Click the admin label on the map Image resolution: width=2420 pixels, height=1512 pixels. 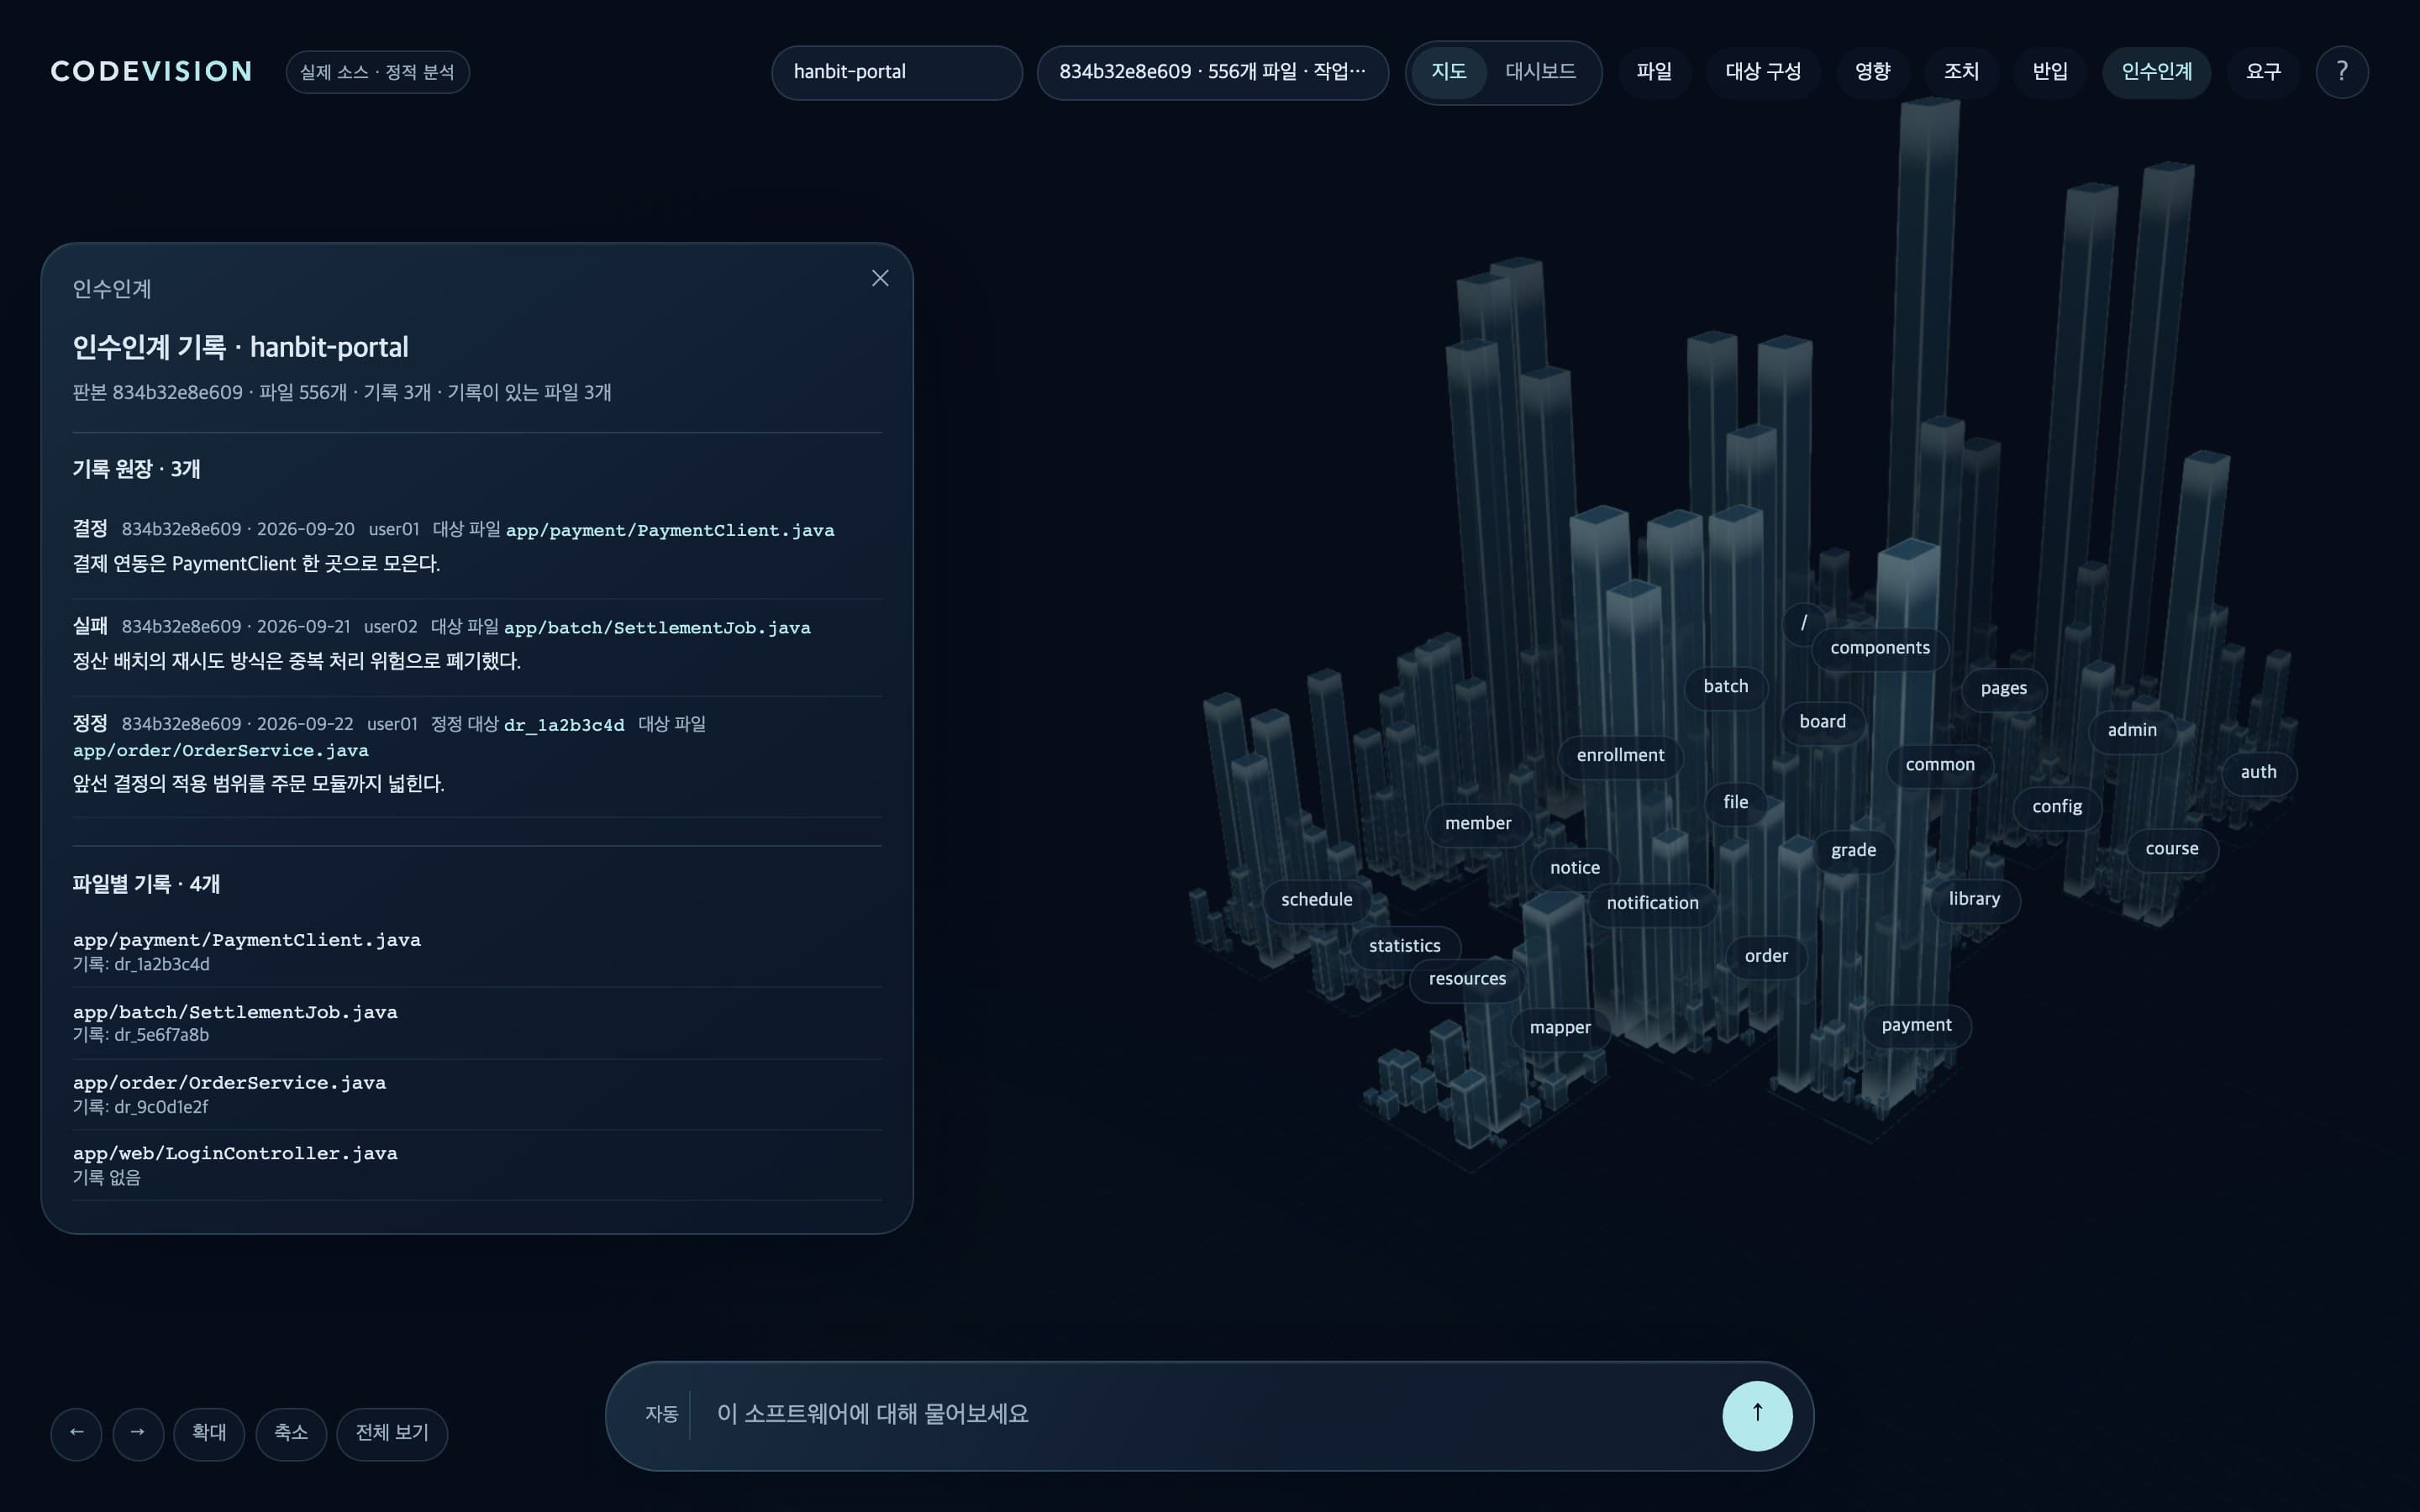(x=2132, y=730)
